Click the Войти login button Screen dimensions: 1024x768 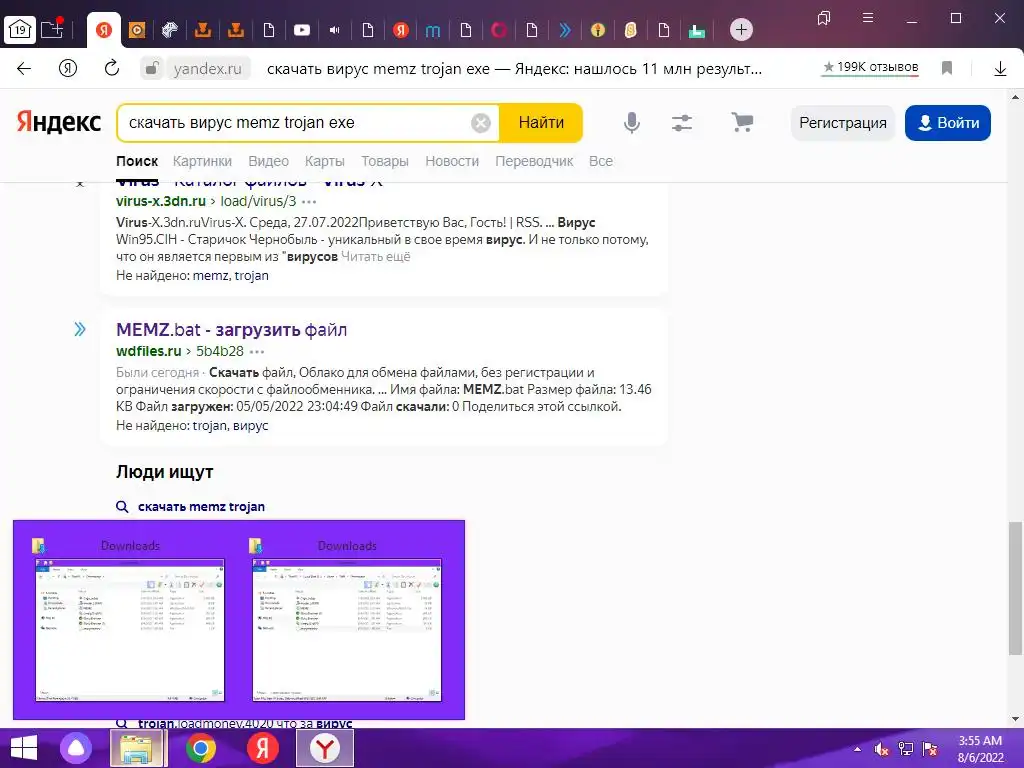pos(948,123)
